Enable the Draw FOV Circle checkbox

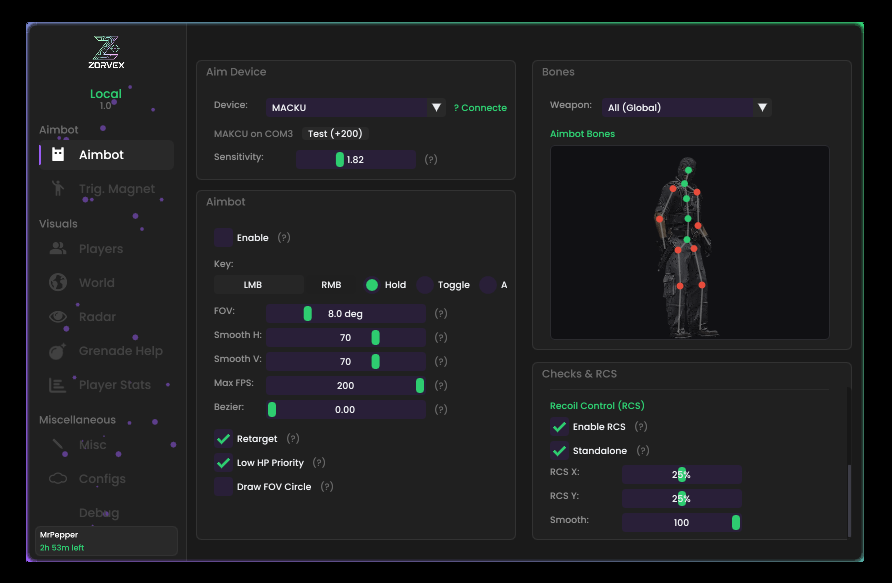(223, 487)
